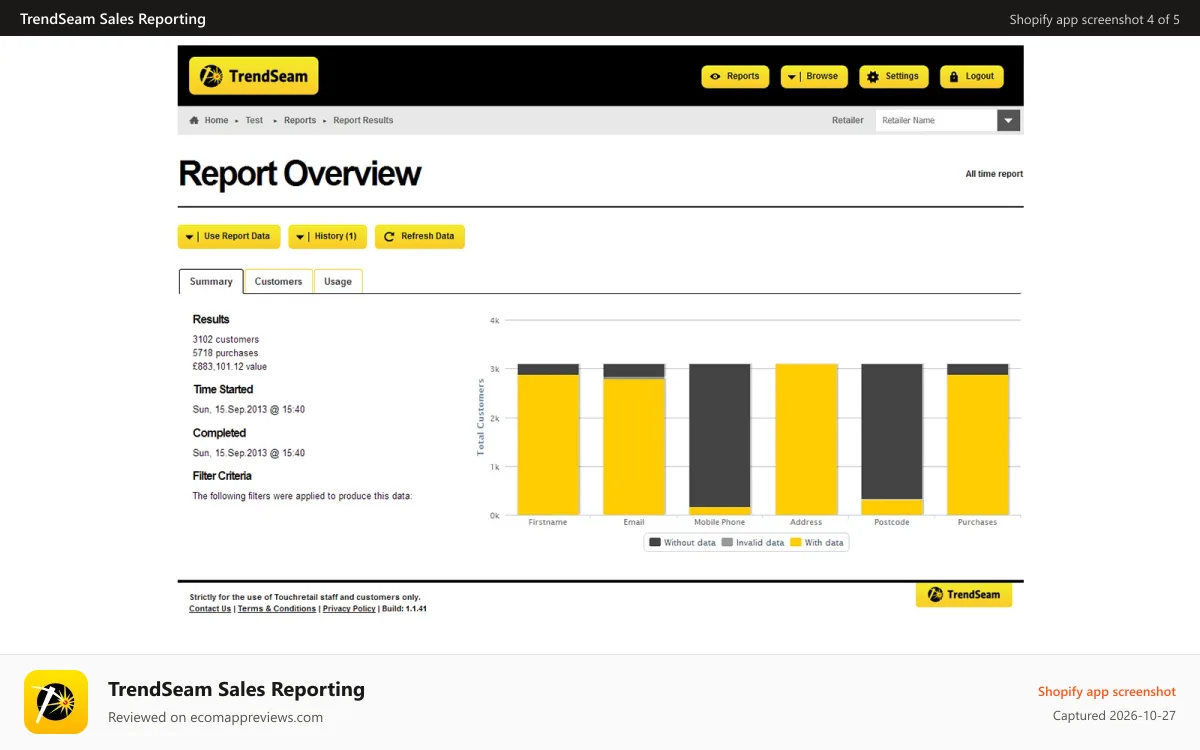Toggle the Without data legend entry
1200x750 pixels.
tap(682, 542)
